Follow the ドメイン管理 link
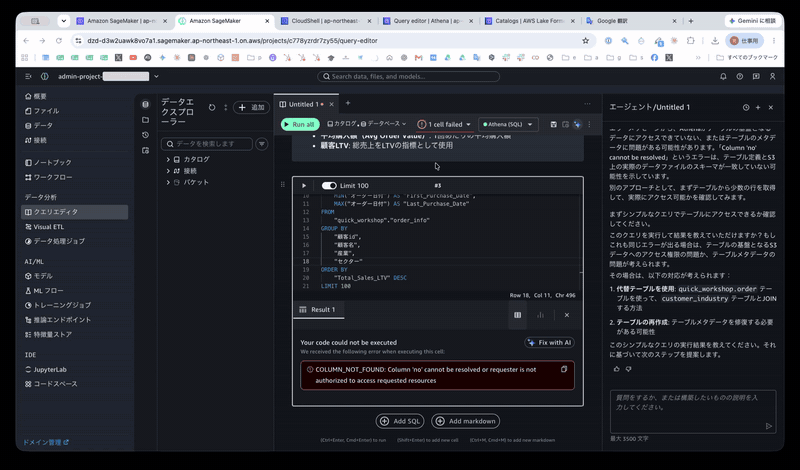 point(45,442)
